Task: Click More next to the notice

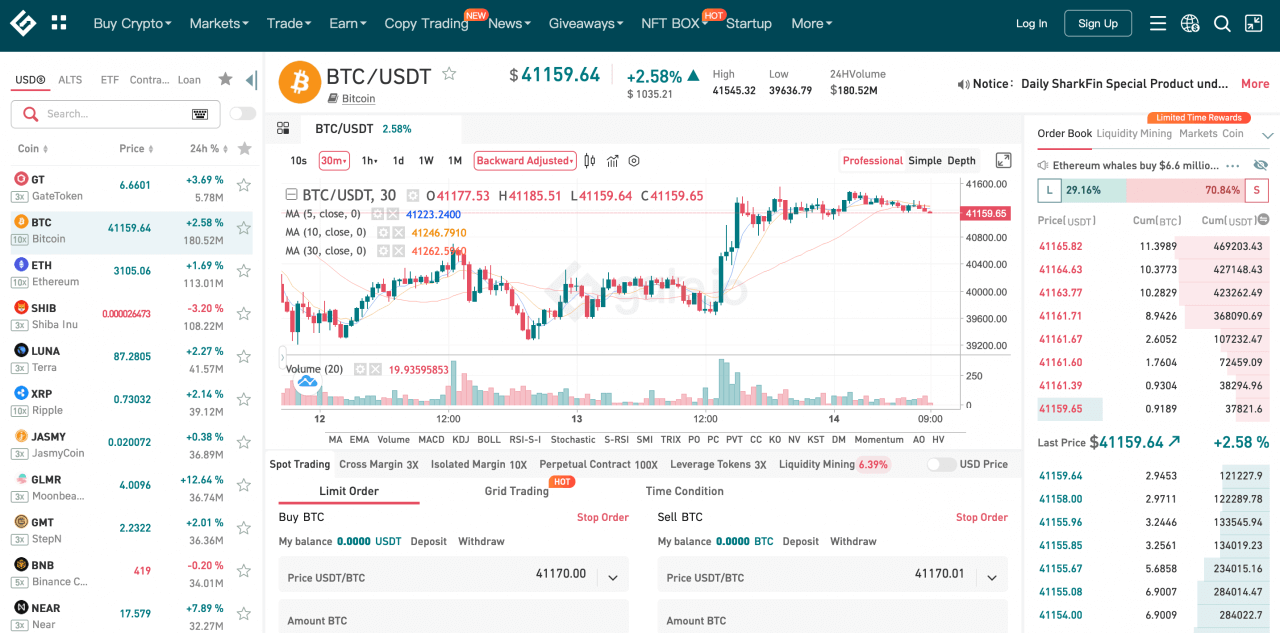Action: click(1255, 84)
